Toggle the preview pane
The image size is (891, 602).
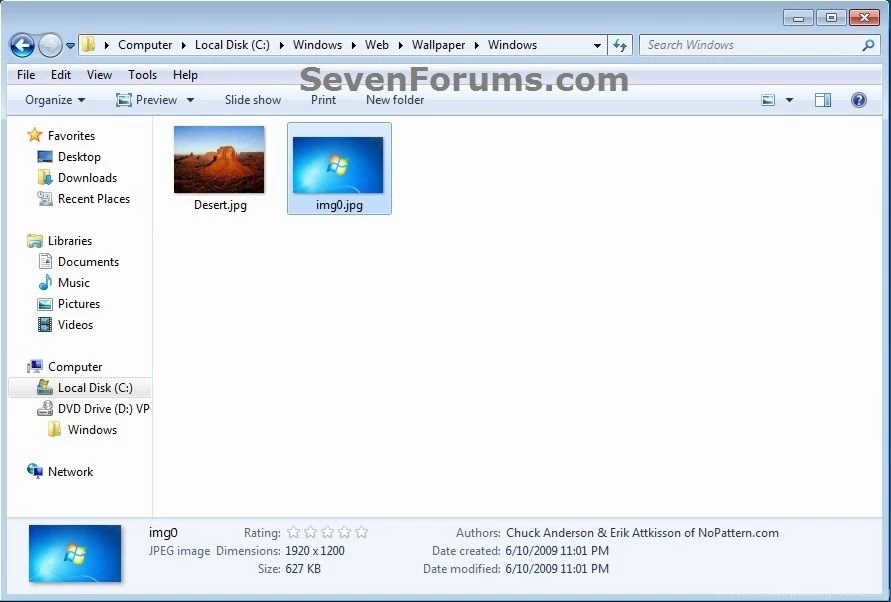coord(823,101)
